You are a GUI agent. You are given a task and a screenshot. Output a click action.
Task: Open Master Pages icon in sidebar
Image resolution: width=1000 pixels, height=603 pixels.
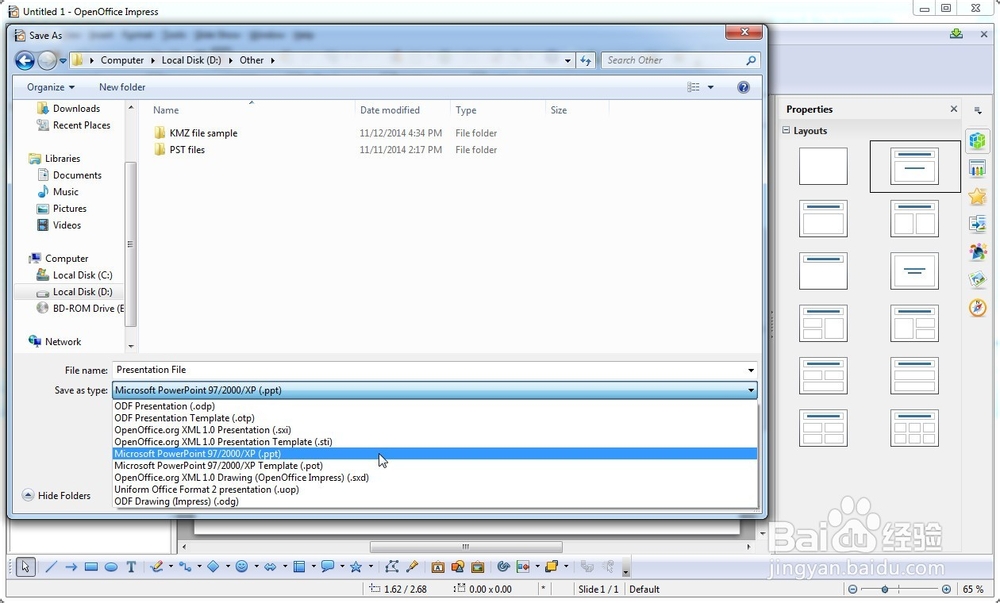(978, 168)
